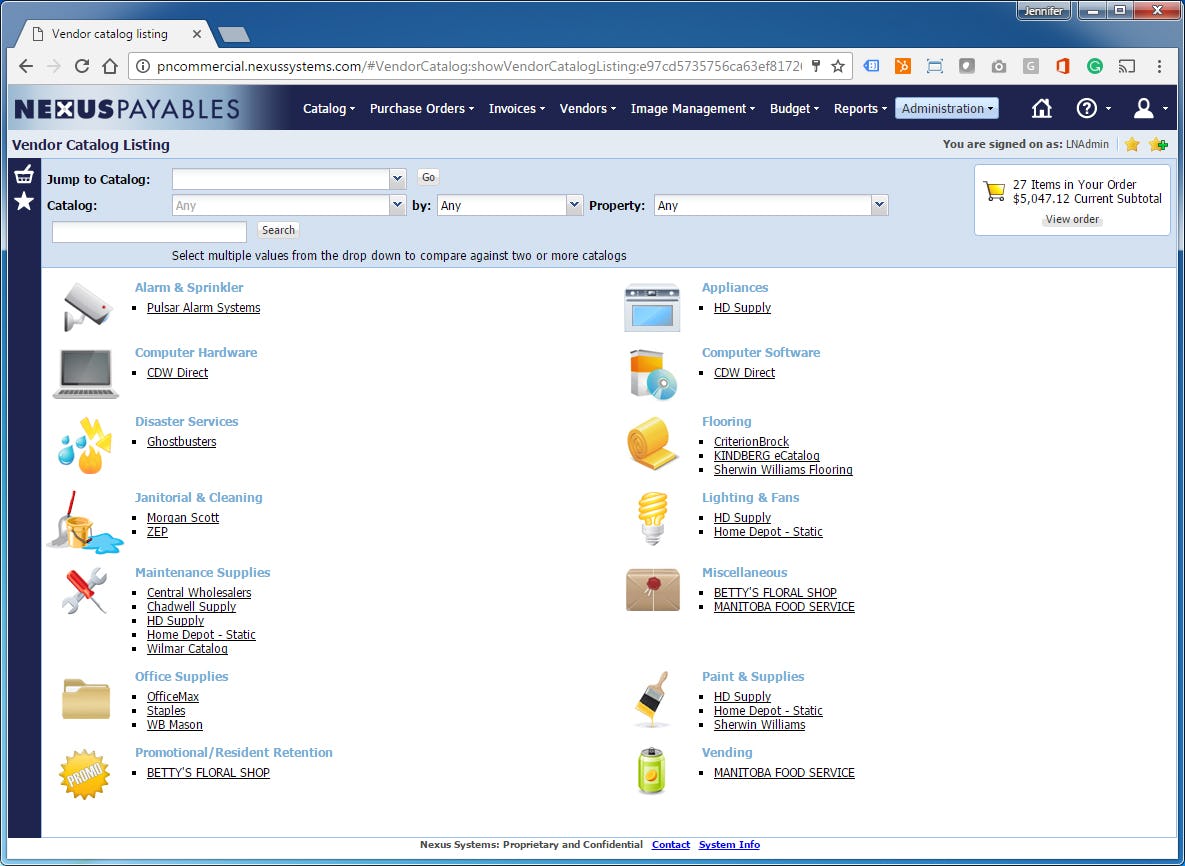Open the help question mark icon

[1086, 108]
